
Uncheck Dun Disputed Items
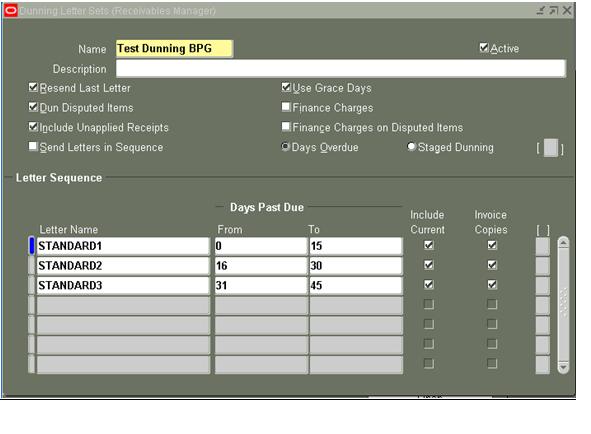[x=34, y=107]
